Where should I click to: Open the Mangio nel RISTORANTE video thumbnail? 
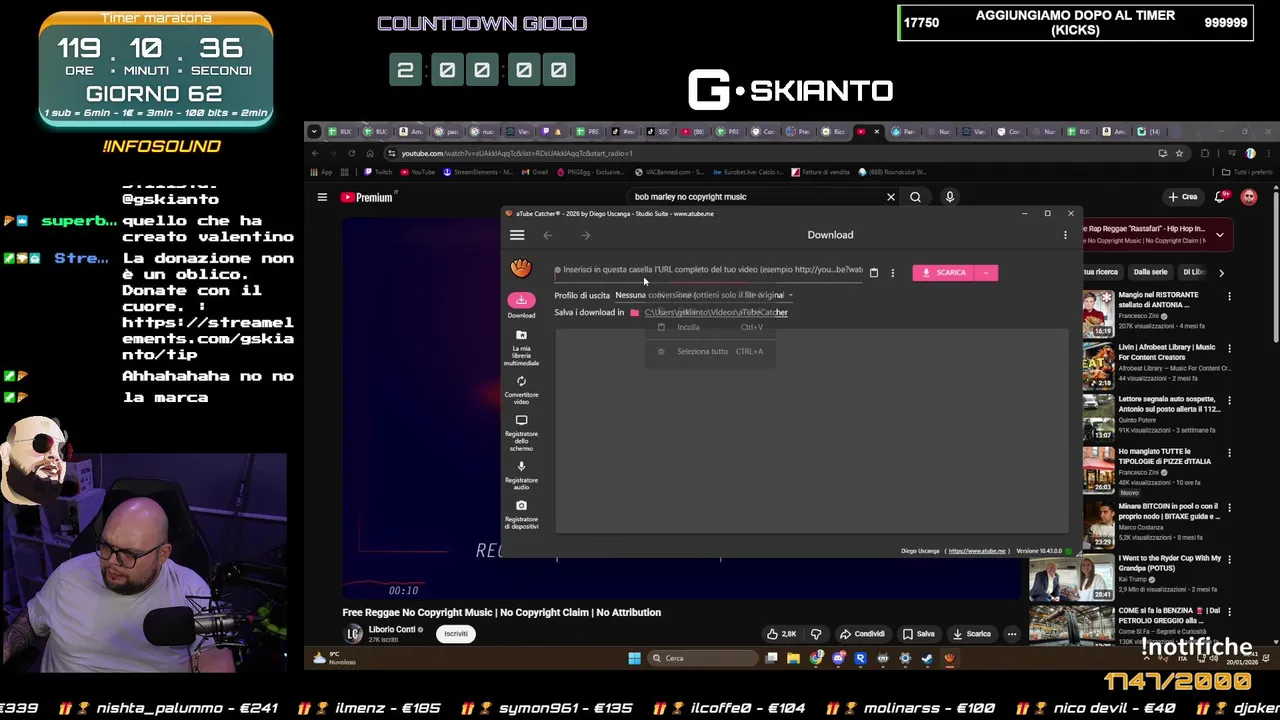click(1098, 314)
